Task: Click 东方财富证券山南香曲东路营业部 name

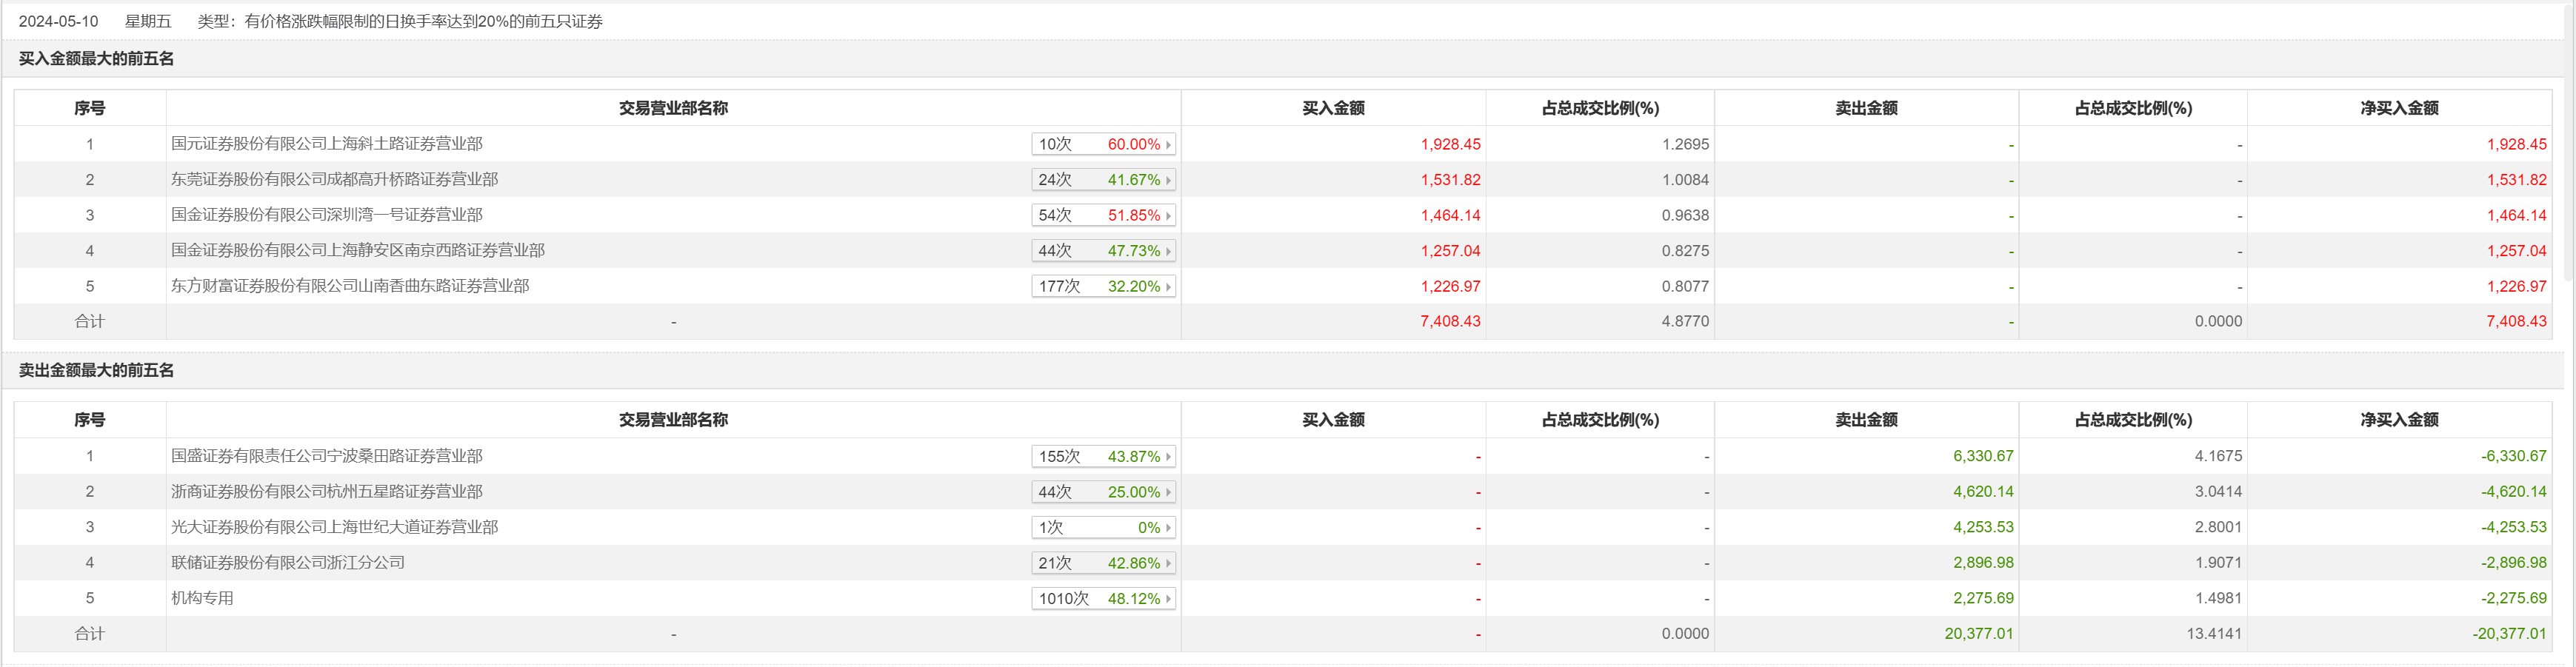Action: (350, 286)
